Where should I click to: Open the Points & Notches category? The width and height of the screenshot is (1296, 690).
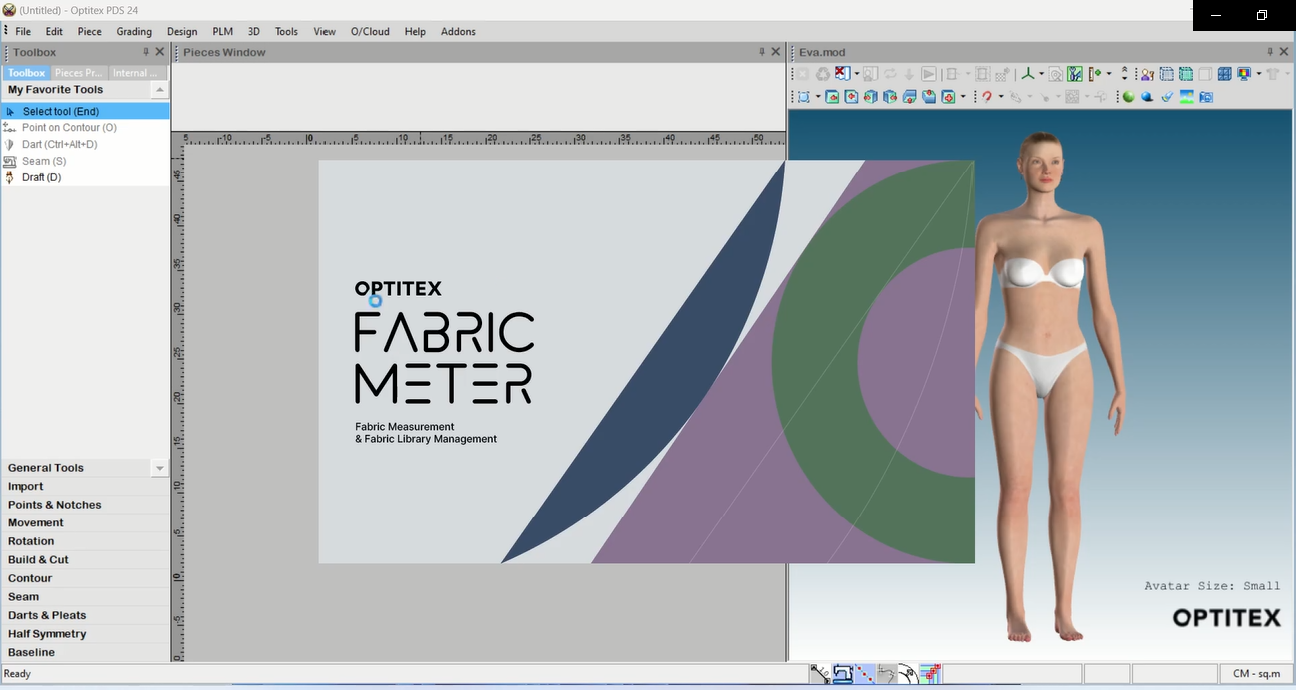coord(54,505)
